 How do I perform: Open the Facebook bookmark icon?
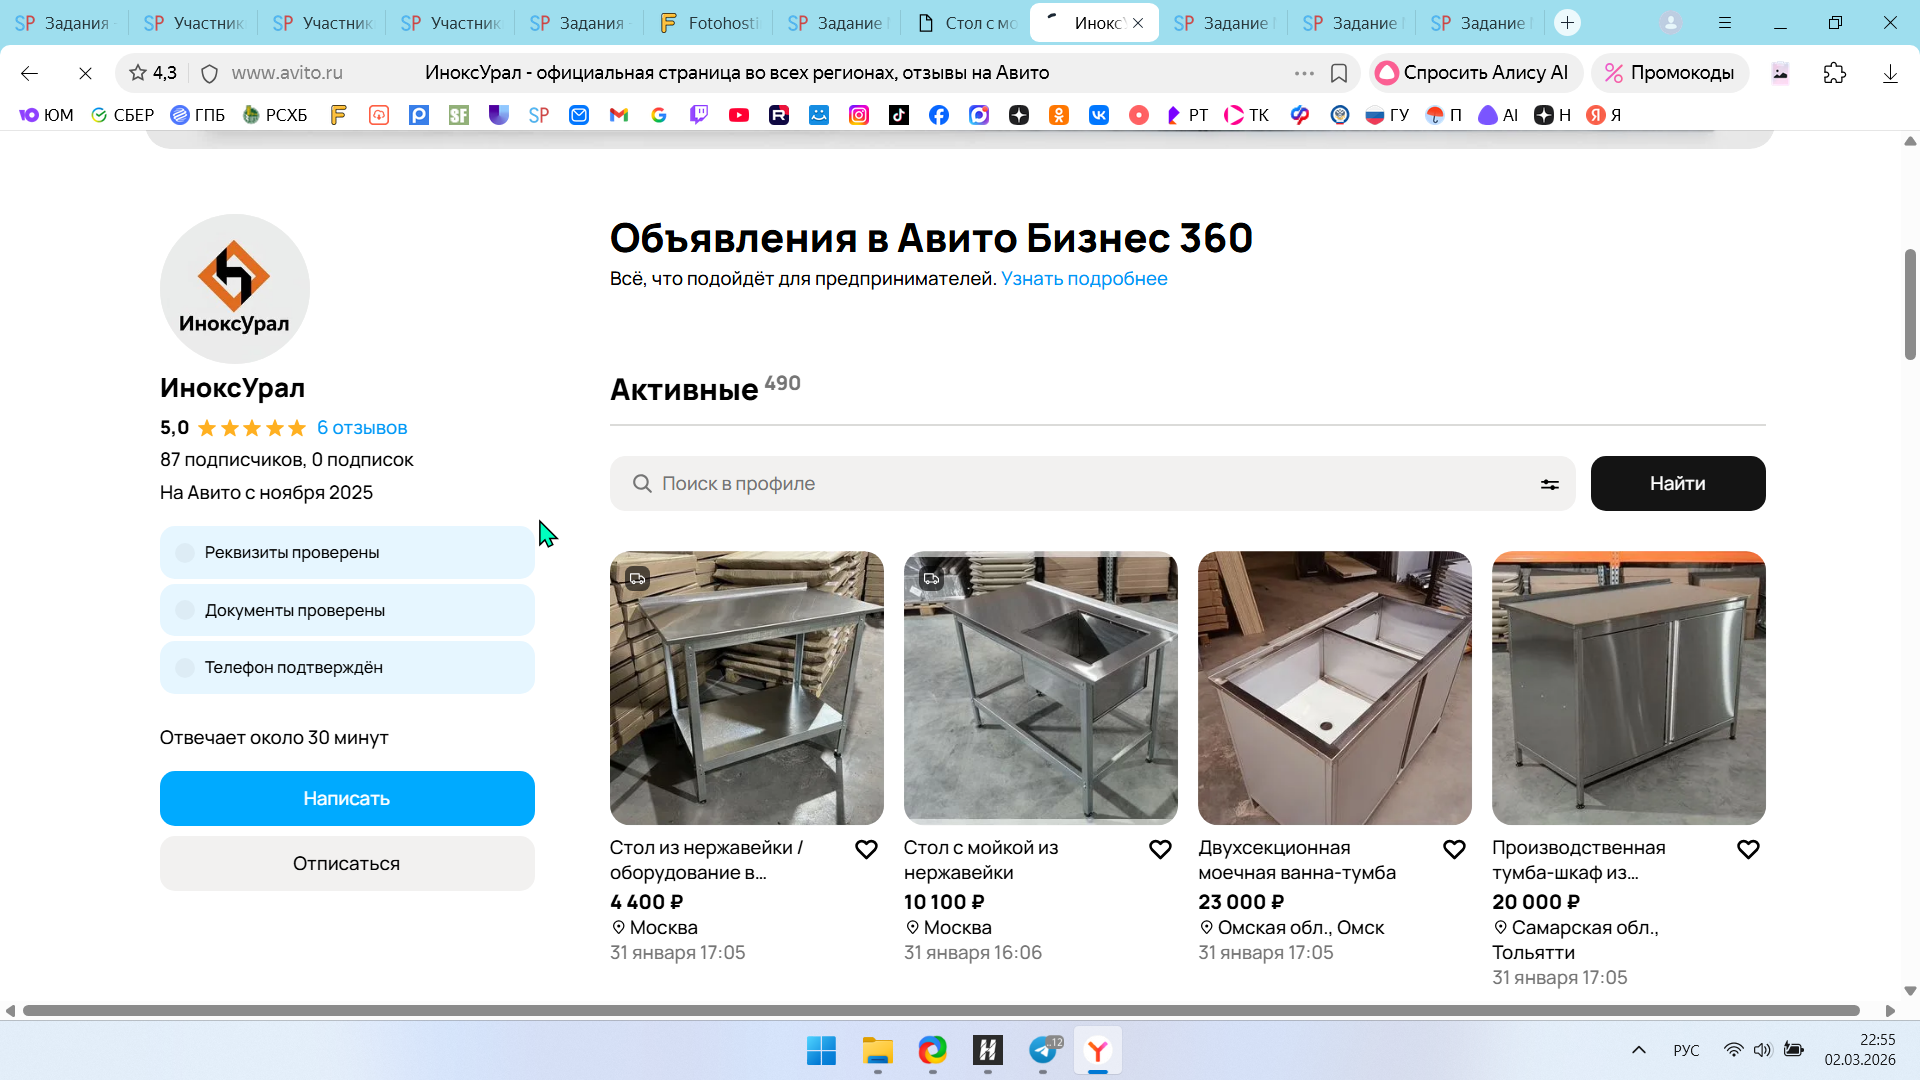939,115
